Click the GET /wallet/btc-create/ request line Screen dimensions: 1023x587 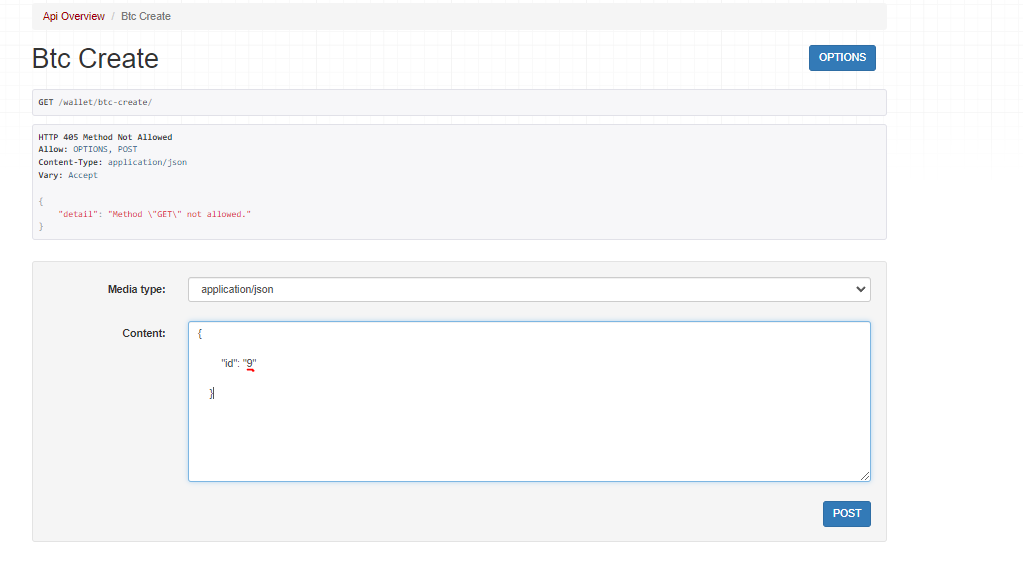click(95, 102)
